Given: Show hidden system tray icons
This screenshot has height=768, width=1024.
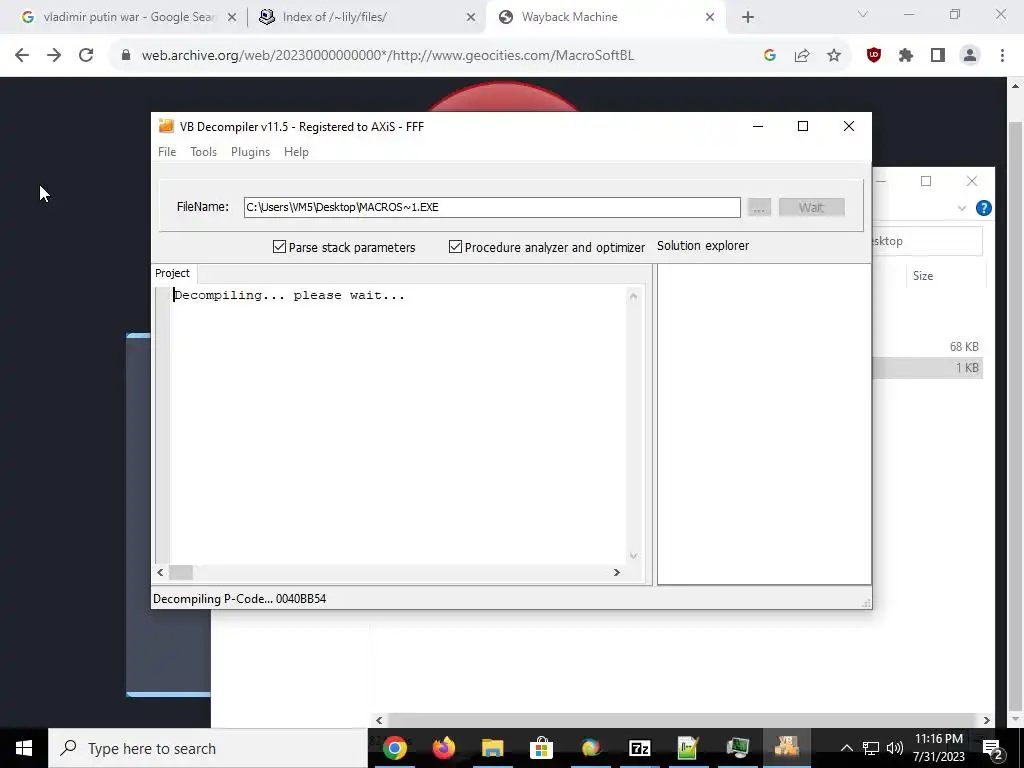Looking at the screenshot, I should 846,748.
